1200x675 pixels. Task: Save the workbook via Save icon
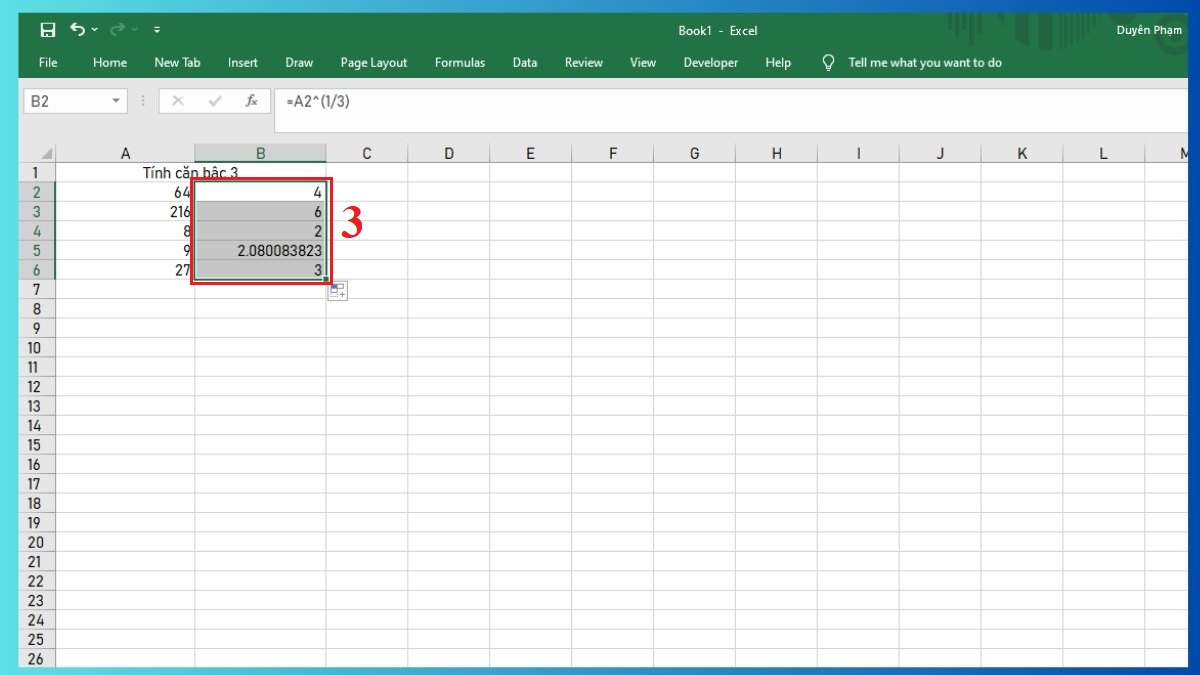(x=47, y=29)
